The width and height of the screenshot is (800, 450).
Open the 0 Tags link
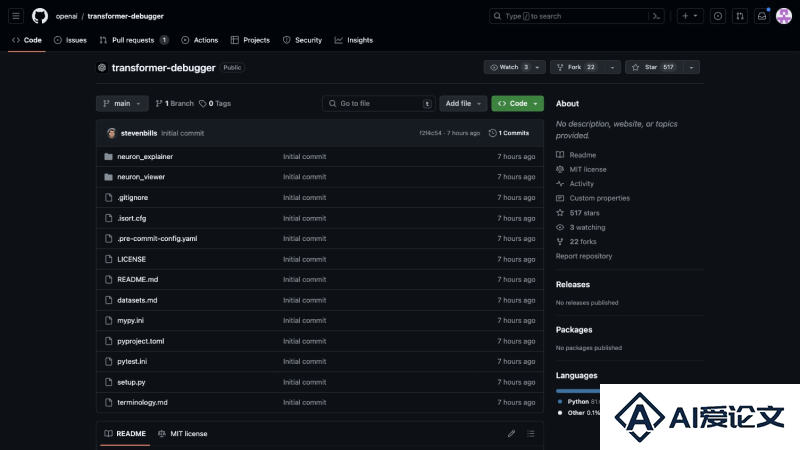click(x=215, y=104)
